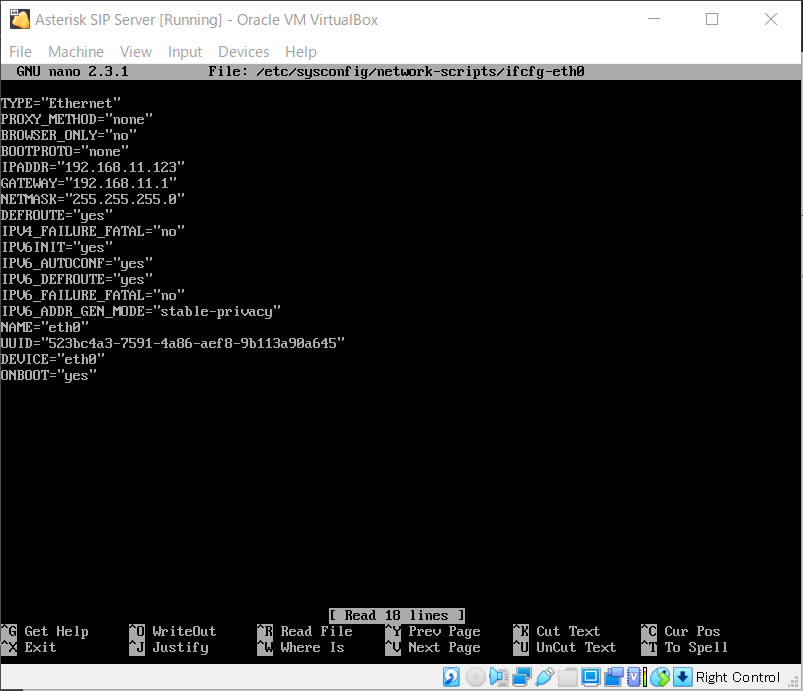Image resolution: width=803 pixels, height=691 pixels.
Task: Click the ^T To Spell shortcut
Action: pos(685,647)
